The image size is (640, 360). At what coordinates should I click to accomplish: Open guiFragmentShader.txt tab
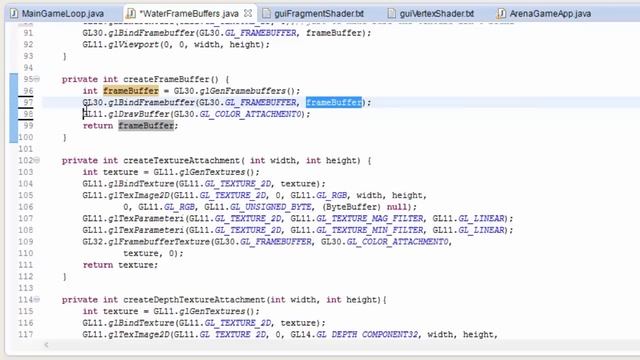(319, 13)
